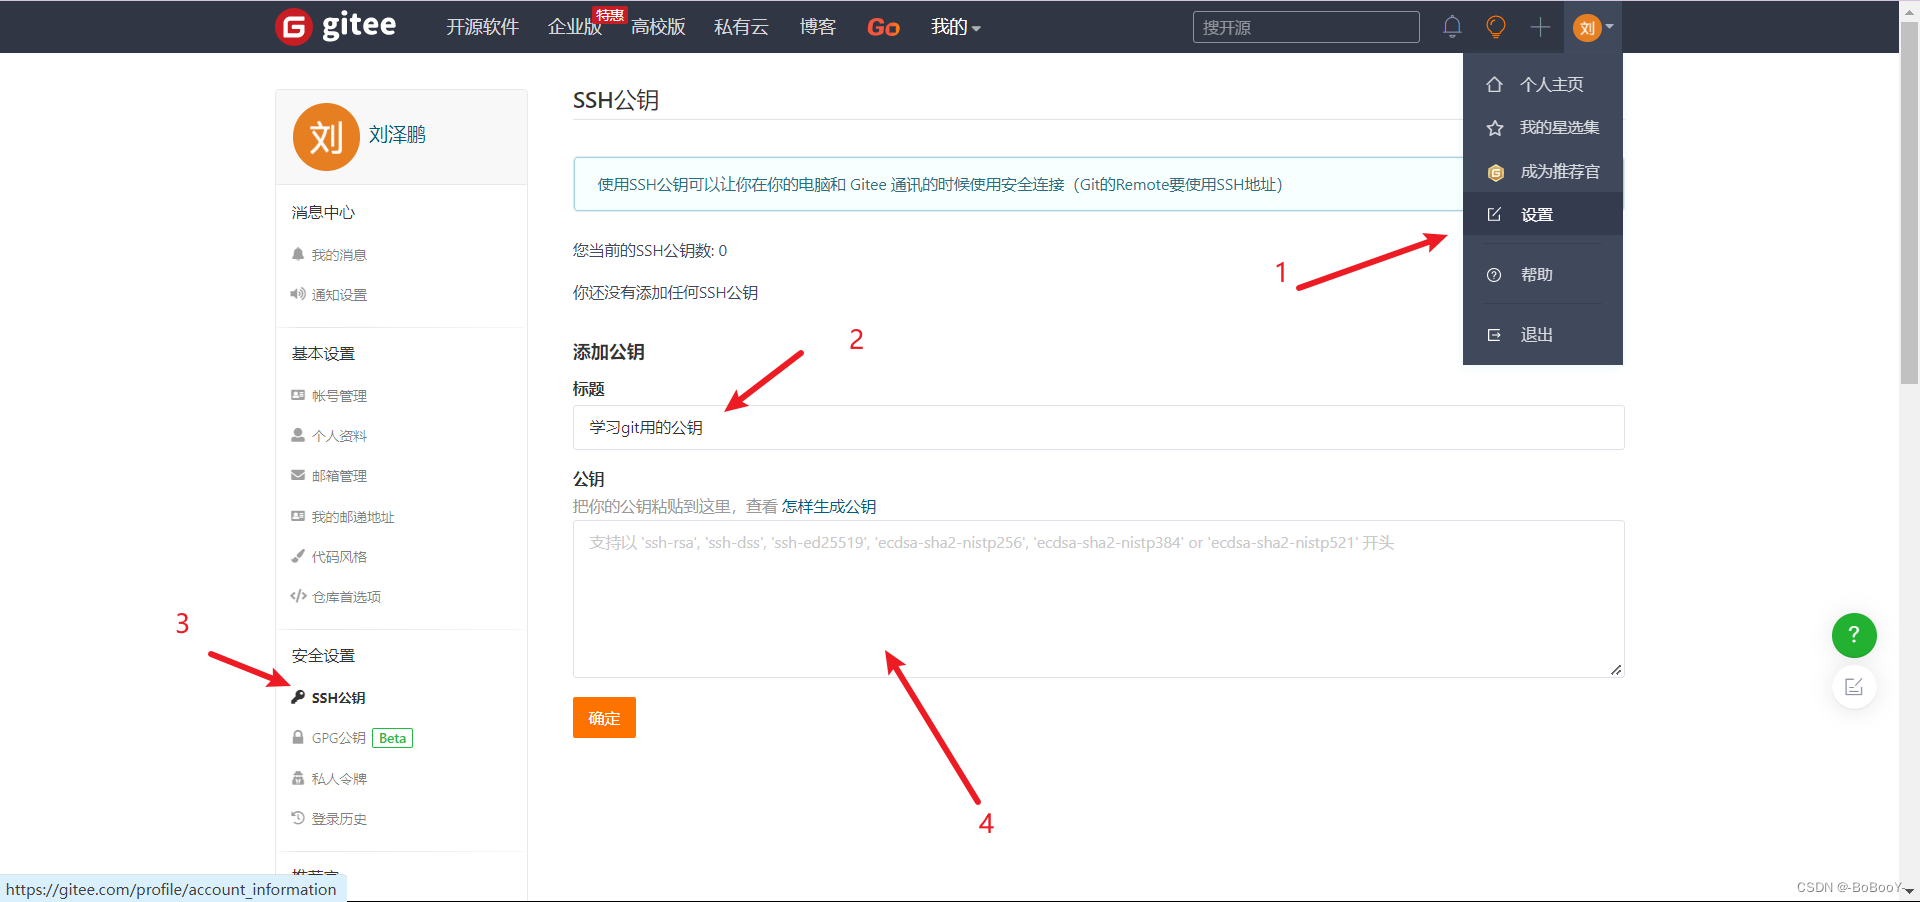Open 我的消息 in sidebar
This screenshot has width=1920, height=902.
point(339,255)
